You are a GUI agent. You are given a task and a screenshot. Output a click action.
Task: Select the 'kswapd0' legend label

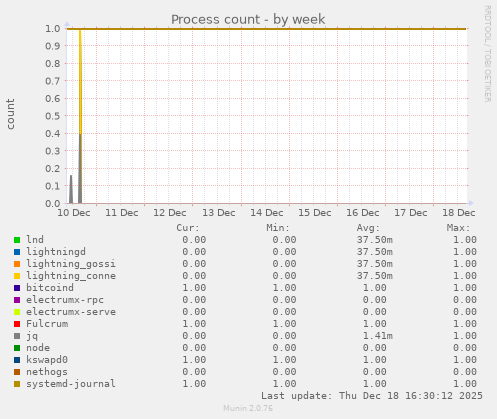click(47, 360)
